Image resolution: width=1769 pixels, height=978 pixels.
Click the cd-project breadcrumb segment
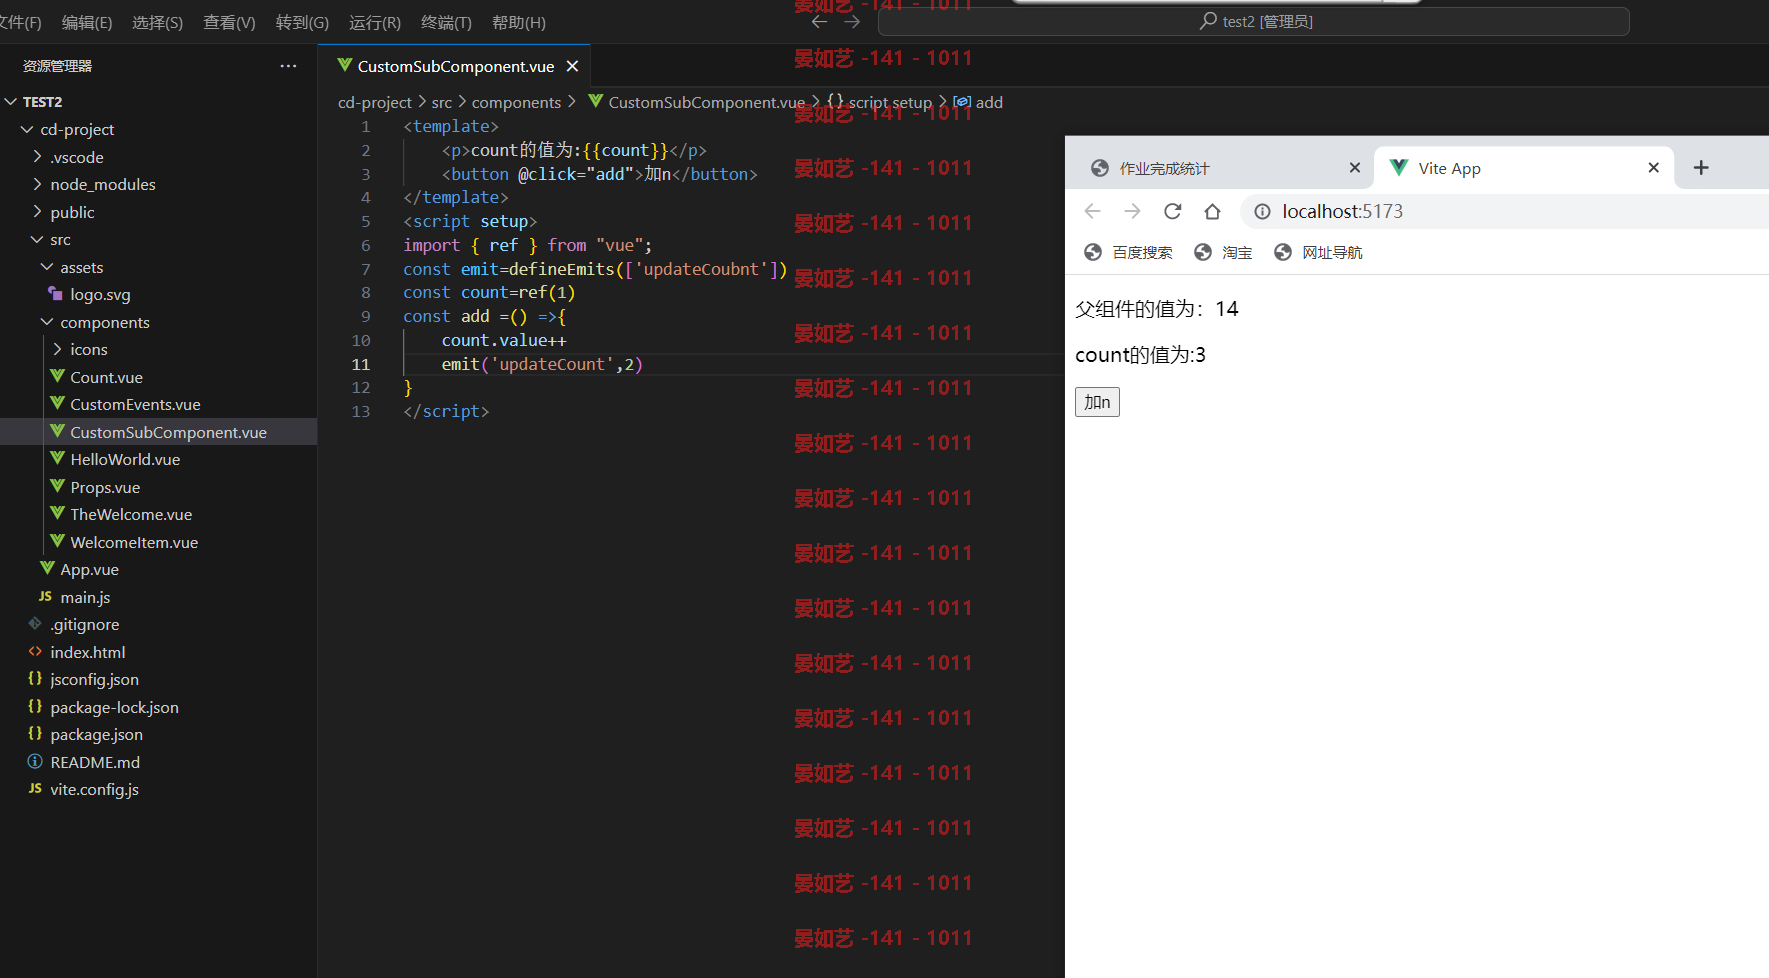click(375, 102)
